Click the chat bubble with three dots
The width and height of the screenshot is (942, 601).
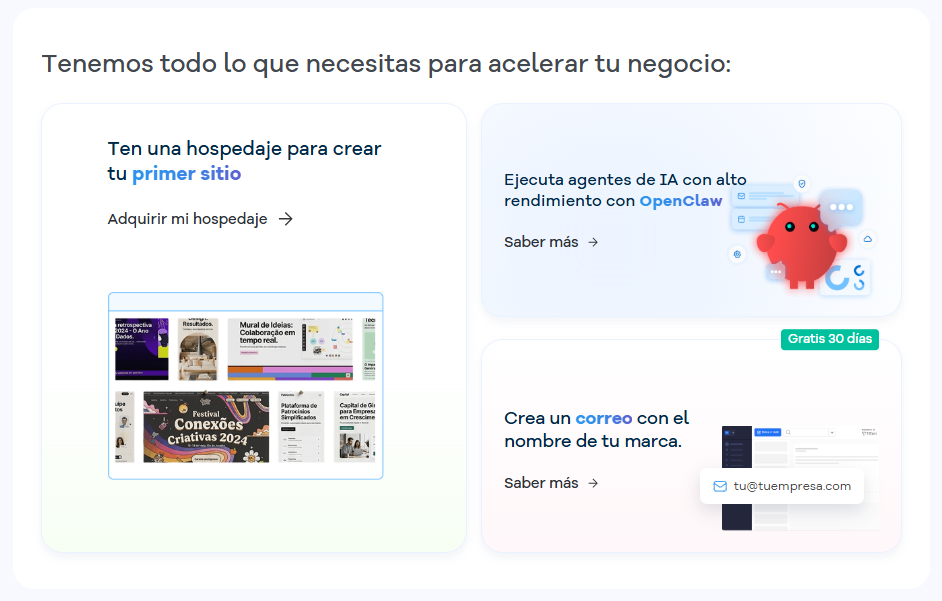coord(841,207)
